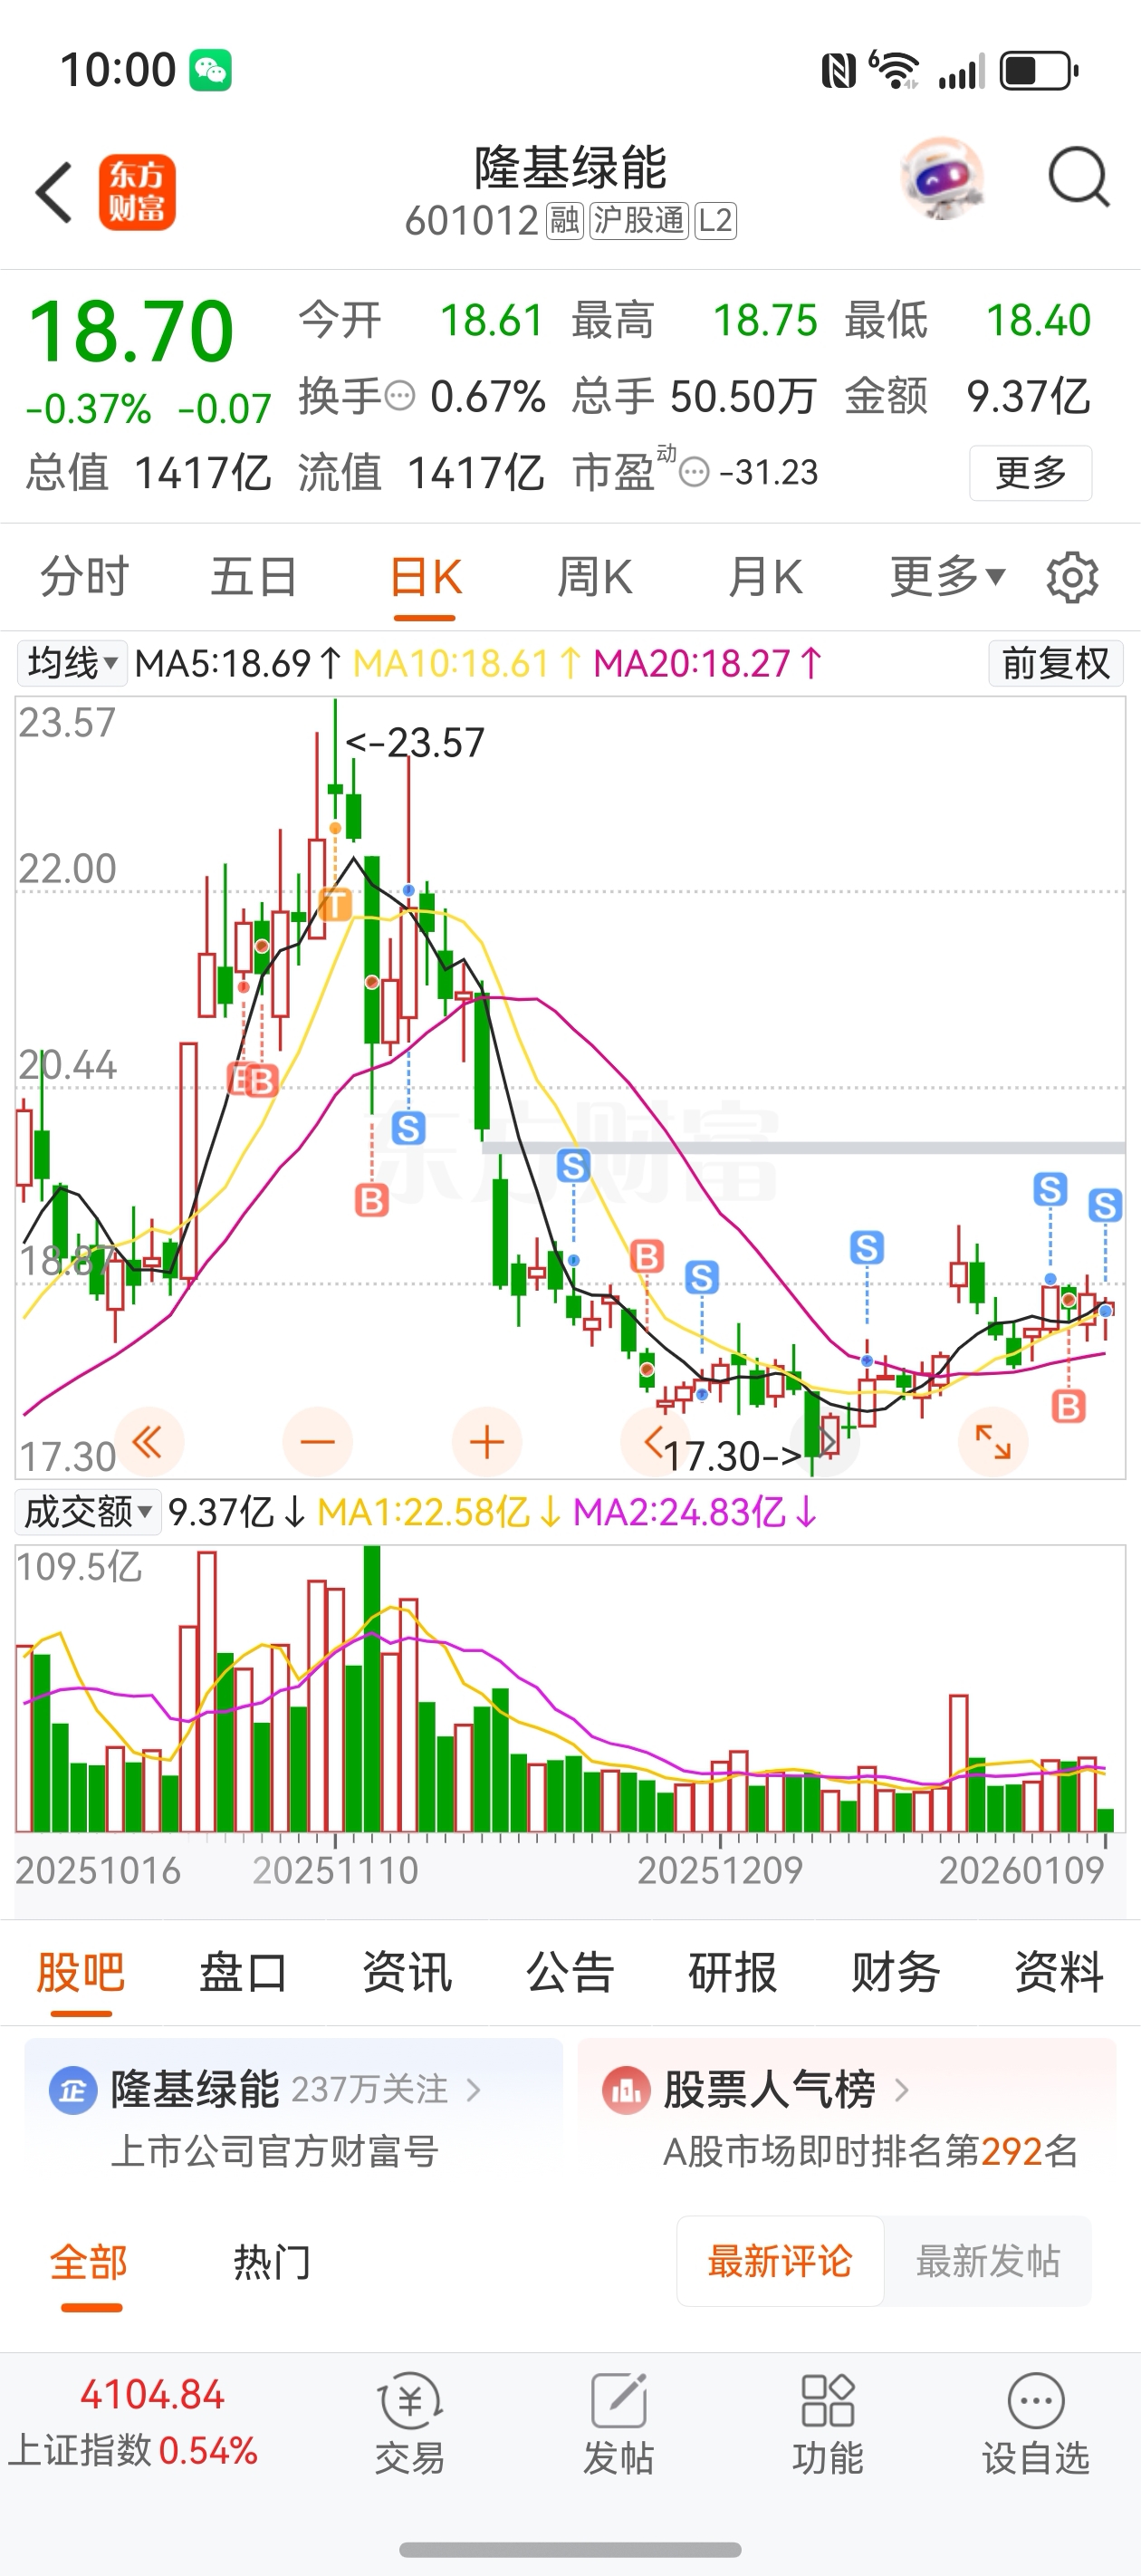Open 上市公司官方财富号 link
Image resolution: width=1141 pixels, height=2576 pixels.
[275, 2151]
